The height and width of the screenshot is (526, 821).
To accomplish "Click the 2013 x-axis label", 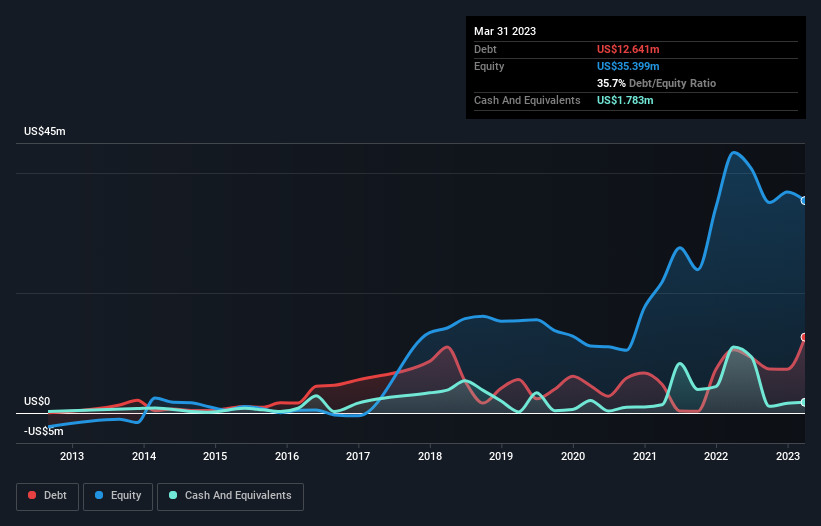I will [x=72, y=456].
